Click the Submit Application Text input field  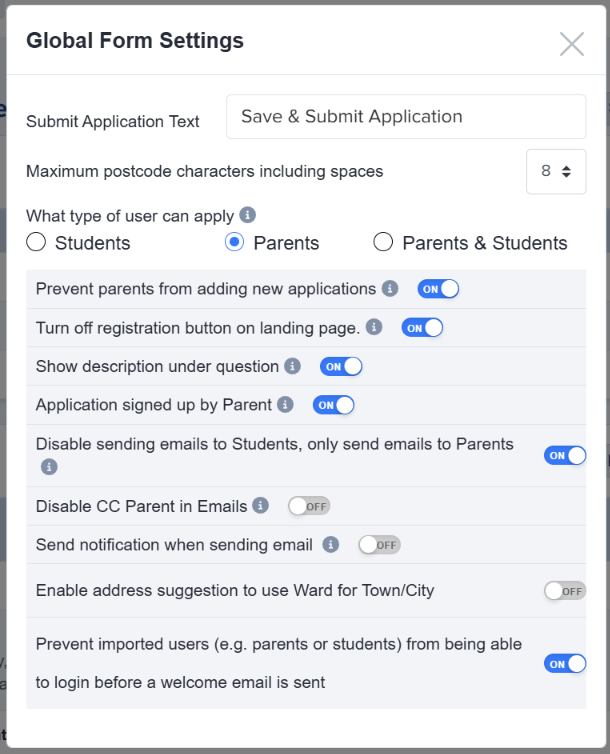(x=406, y=117)
